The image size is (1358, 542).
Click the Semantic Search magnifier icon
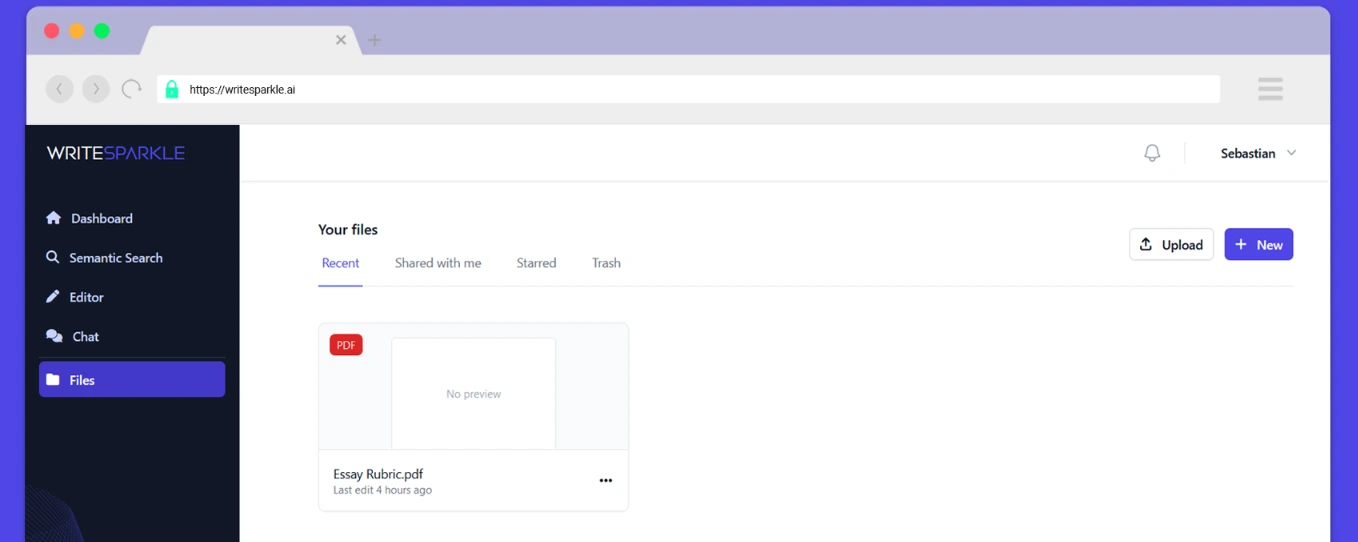tap(53, 257)
